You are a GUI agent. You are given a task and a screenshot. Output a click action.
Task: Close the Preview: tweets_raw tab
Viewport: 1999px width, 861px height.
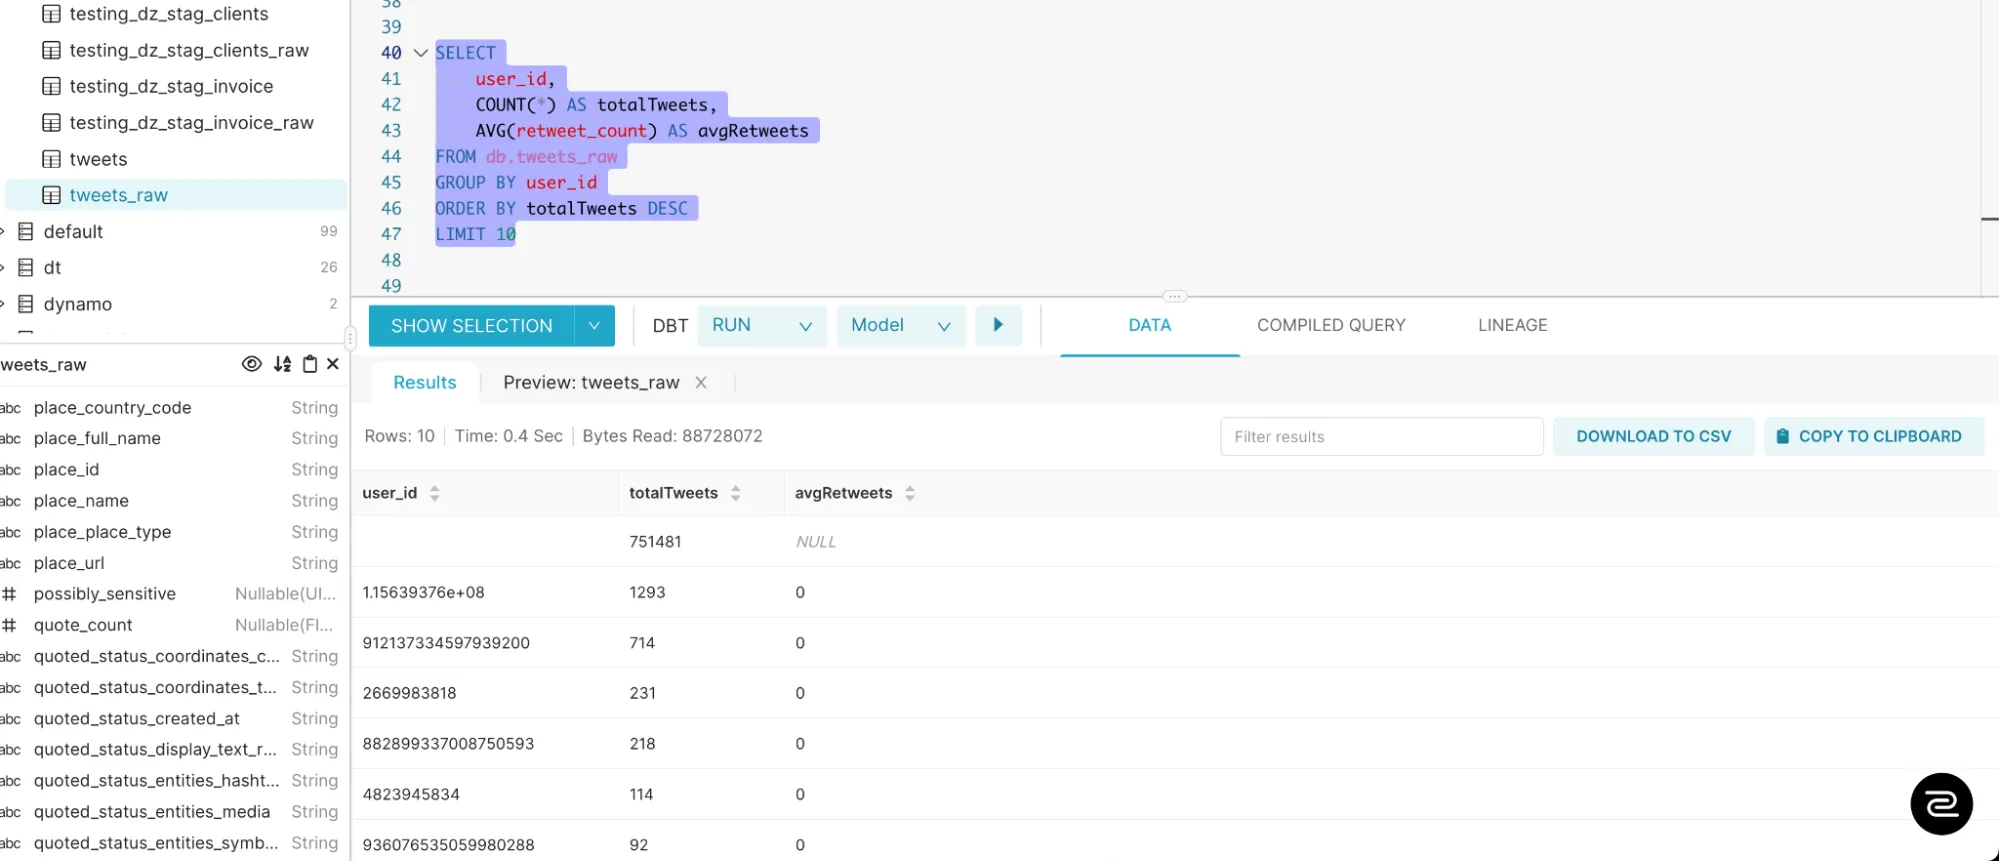[x=701, y=382]
